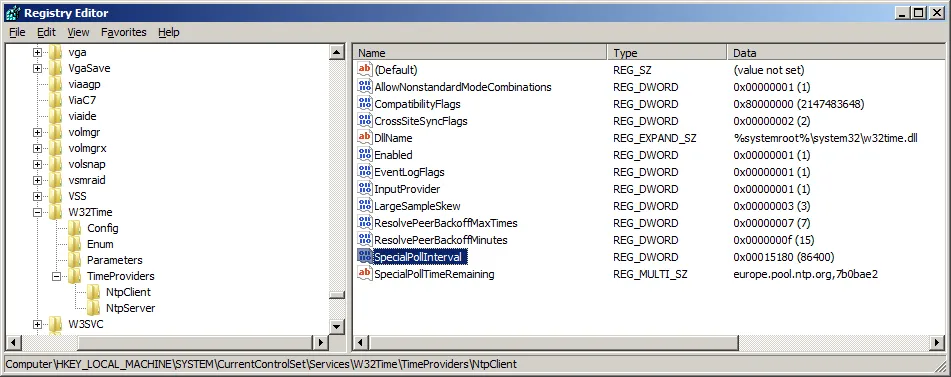The width and height of the screenshot is (951, 377).
Task: Click the viaide folder icon
Action: 55,116
